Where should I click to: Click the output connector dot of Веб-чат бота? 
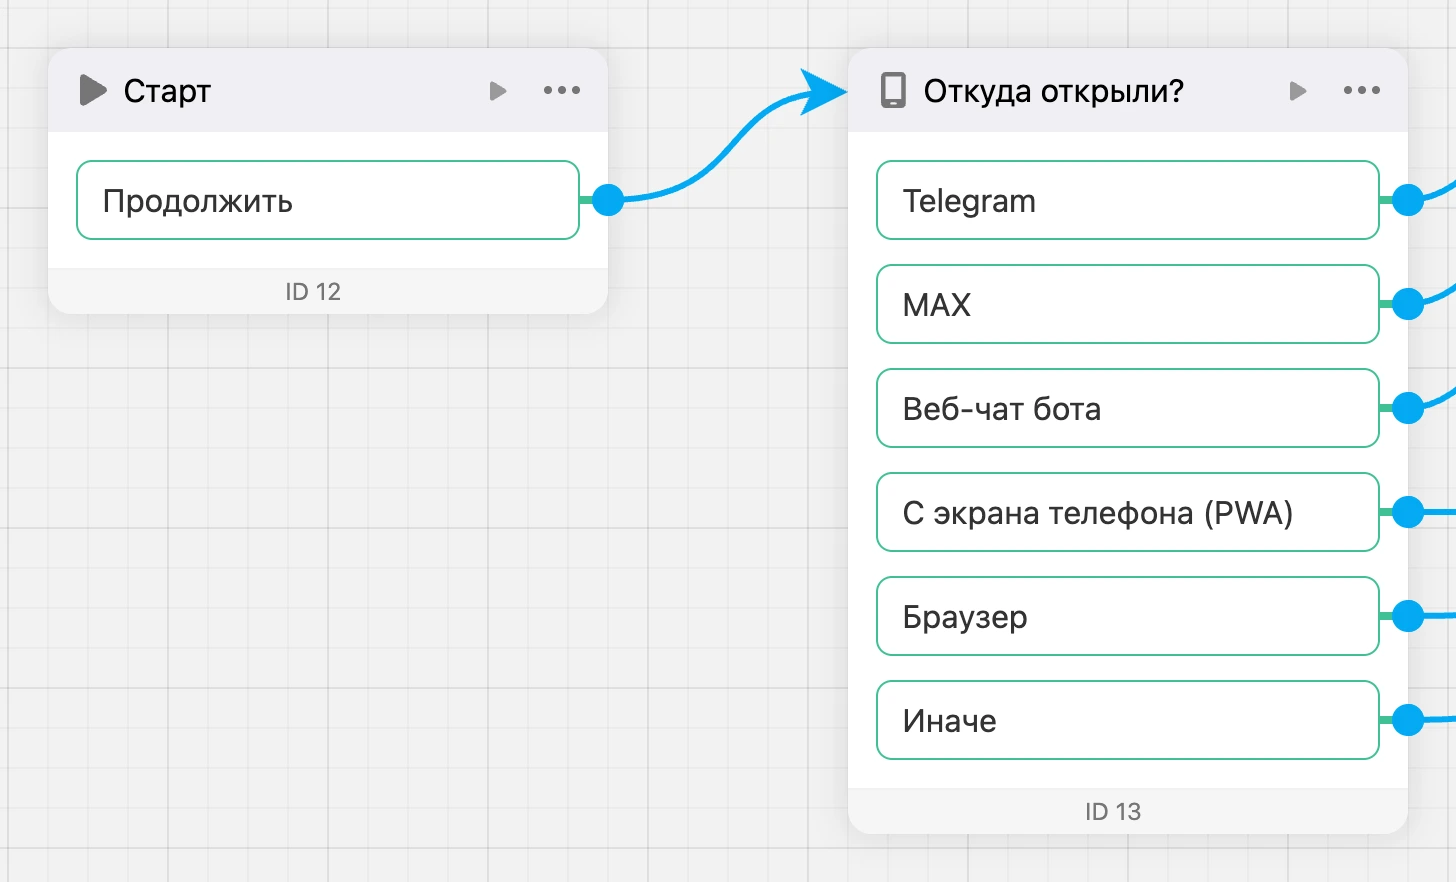(x=1408, y=408)
